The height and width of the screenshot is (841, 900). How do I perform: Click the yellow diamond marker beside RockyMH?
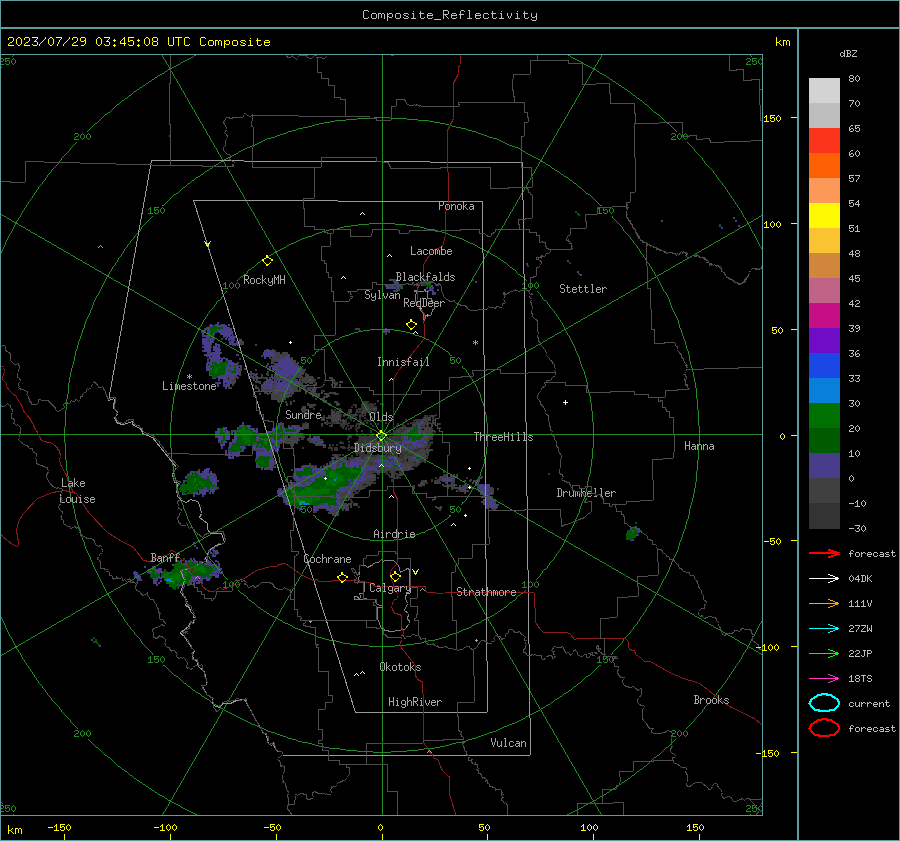(267, 261)
